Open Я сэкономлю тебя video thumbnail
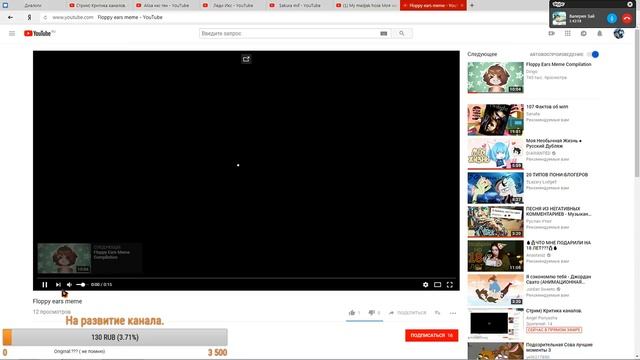Screen dimensions: 640x360 (x=496, y=290)
